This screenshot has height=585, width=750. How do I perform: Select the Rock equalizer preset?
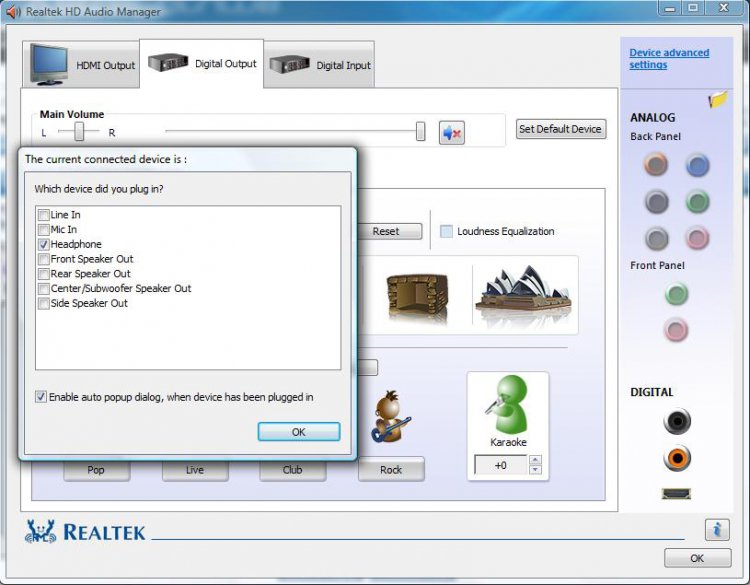coord(391,470)
